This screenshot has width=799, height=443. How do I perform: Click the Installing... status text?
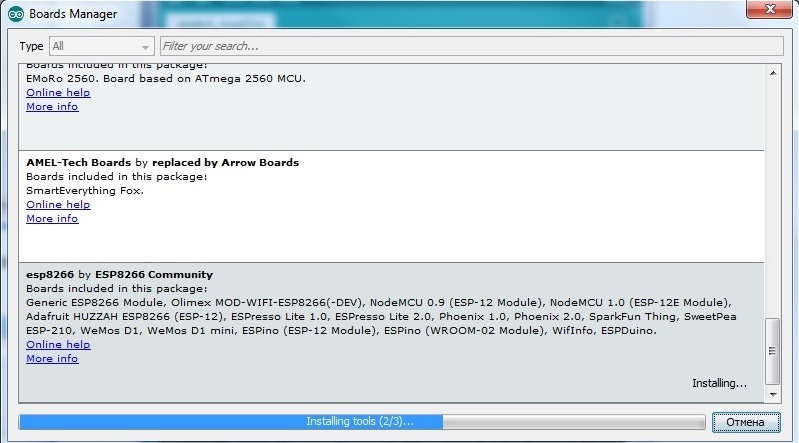pyautogui.click(x=719, y=383)
